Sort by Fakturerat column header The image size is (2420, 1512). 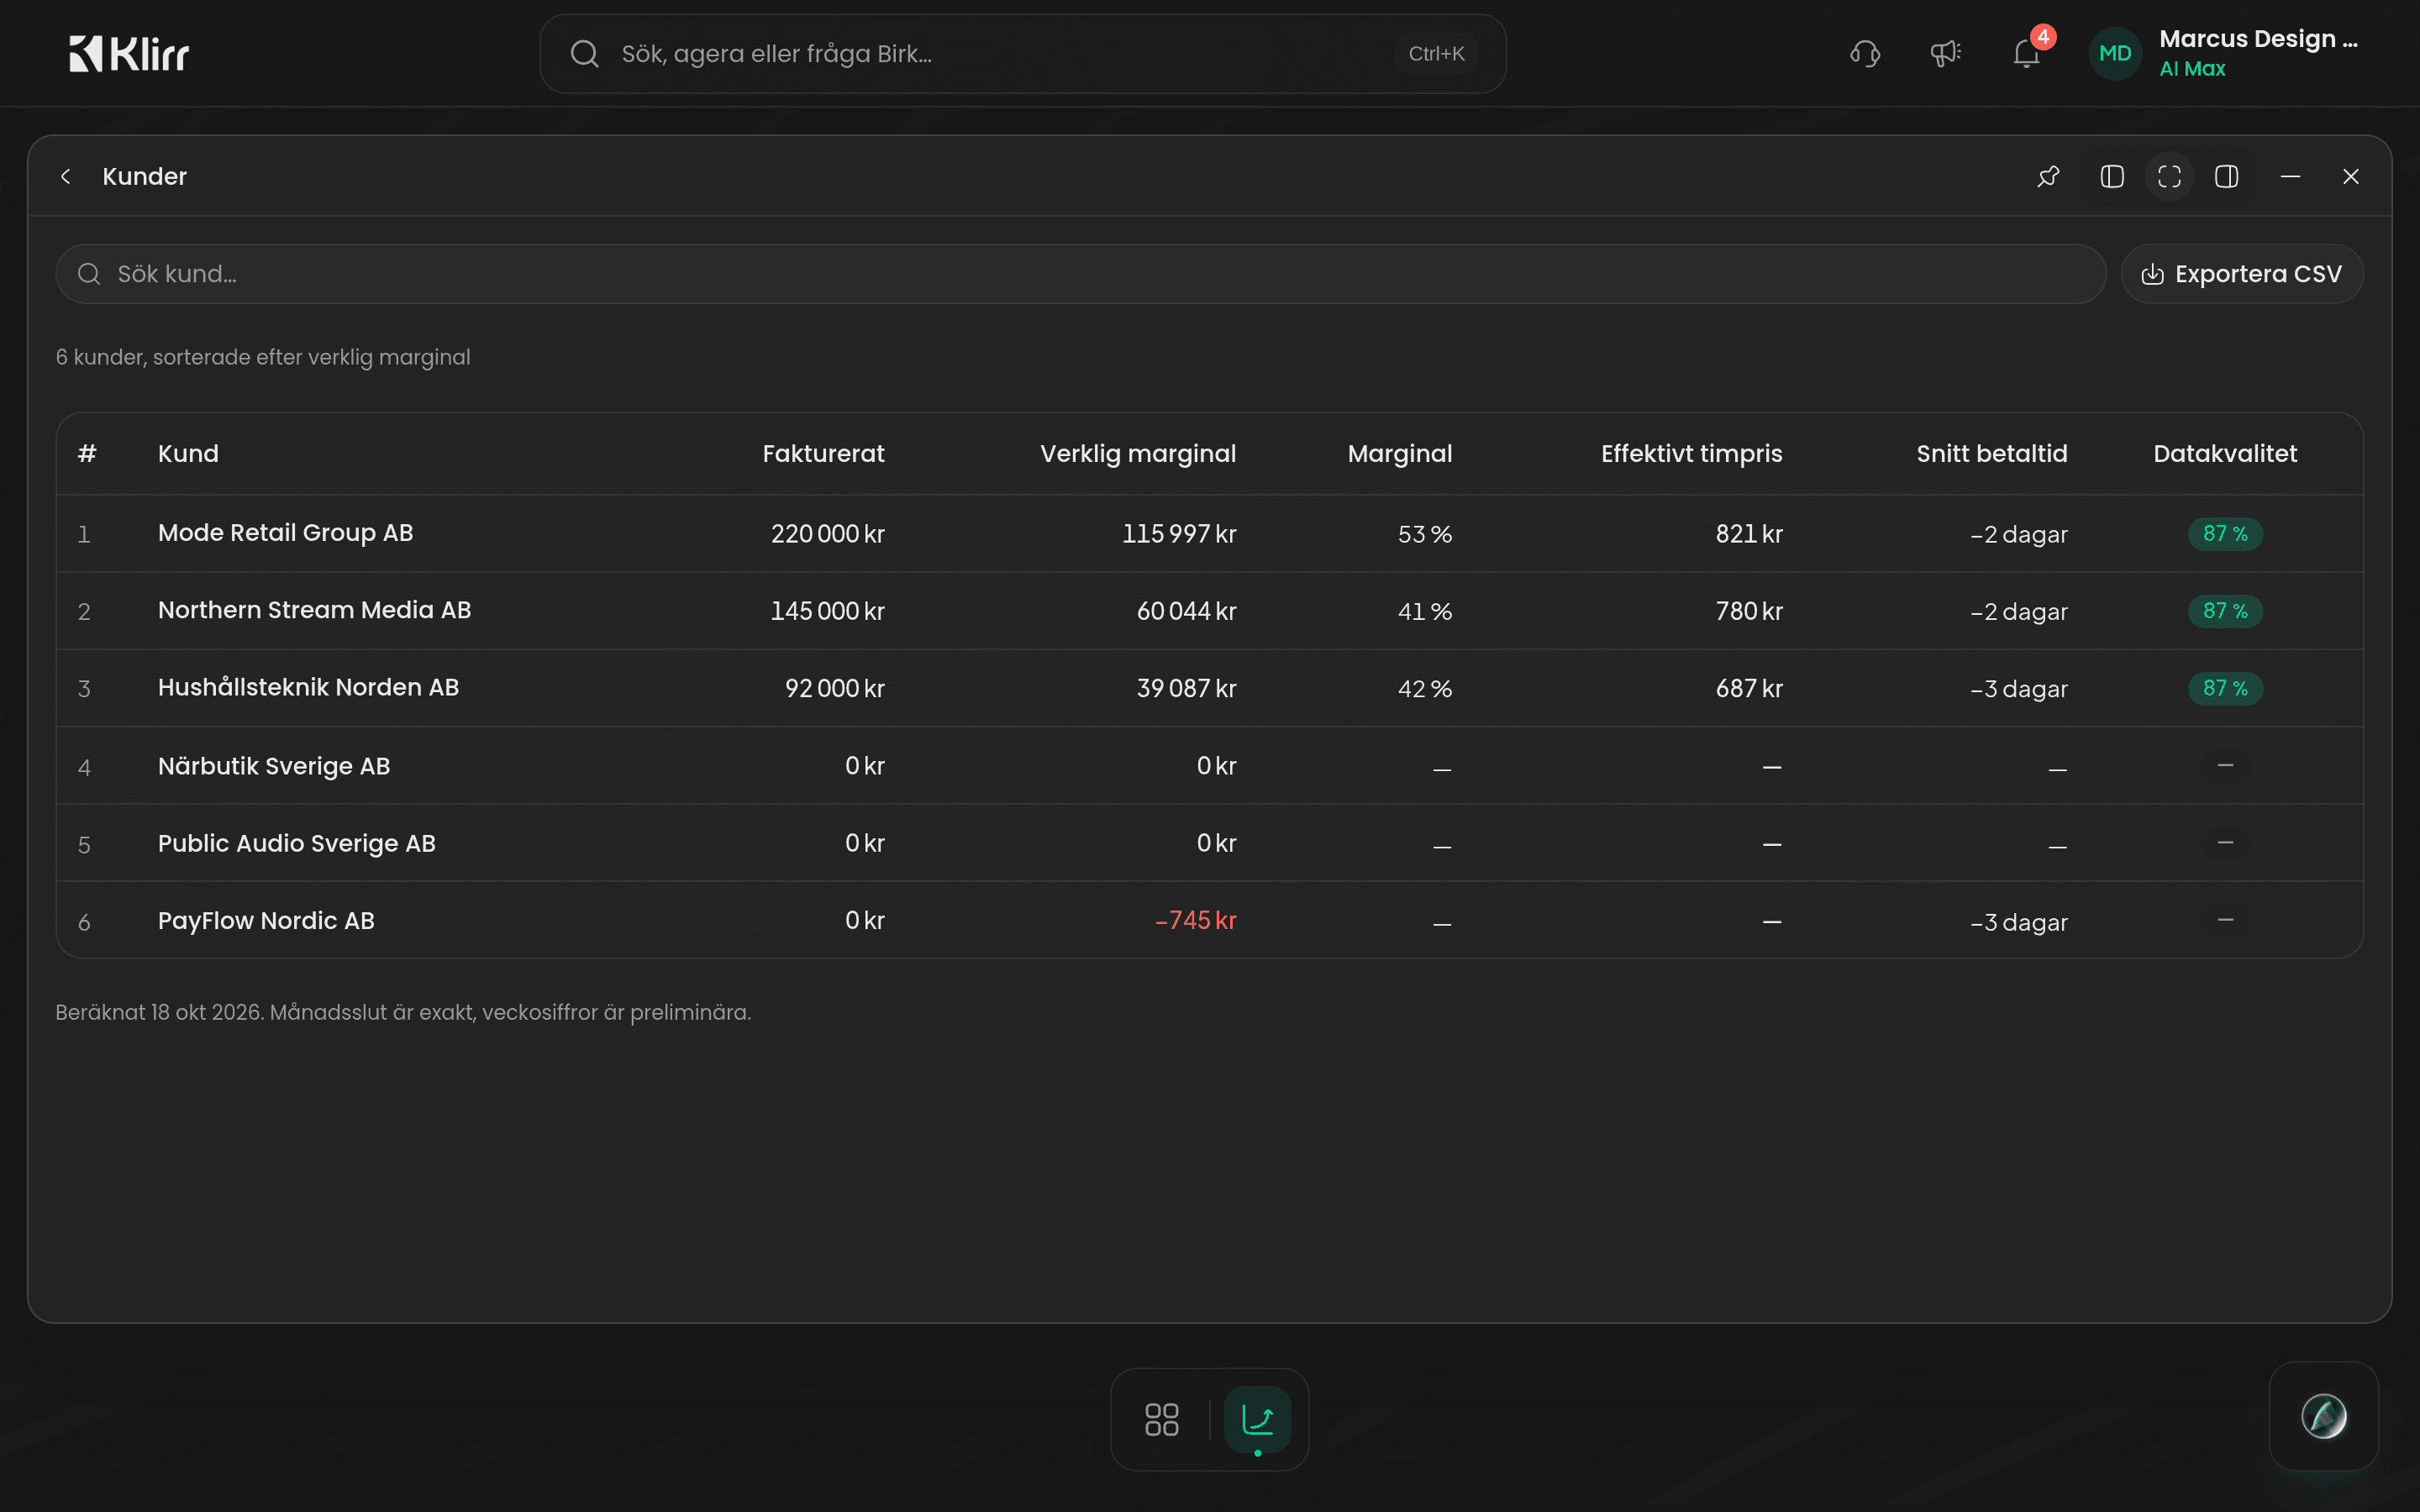pos(823,454)
